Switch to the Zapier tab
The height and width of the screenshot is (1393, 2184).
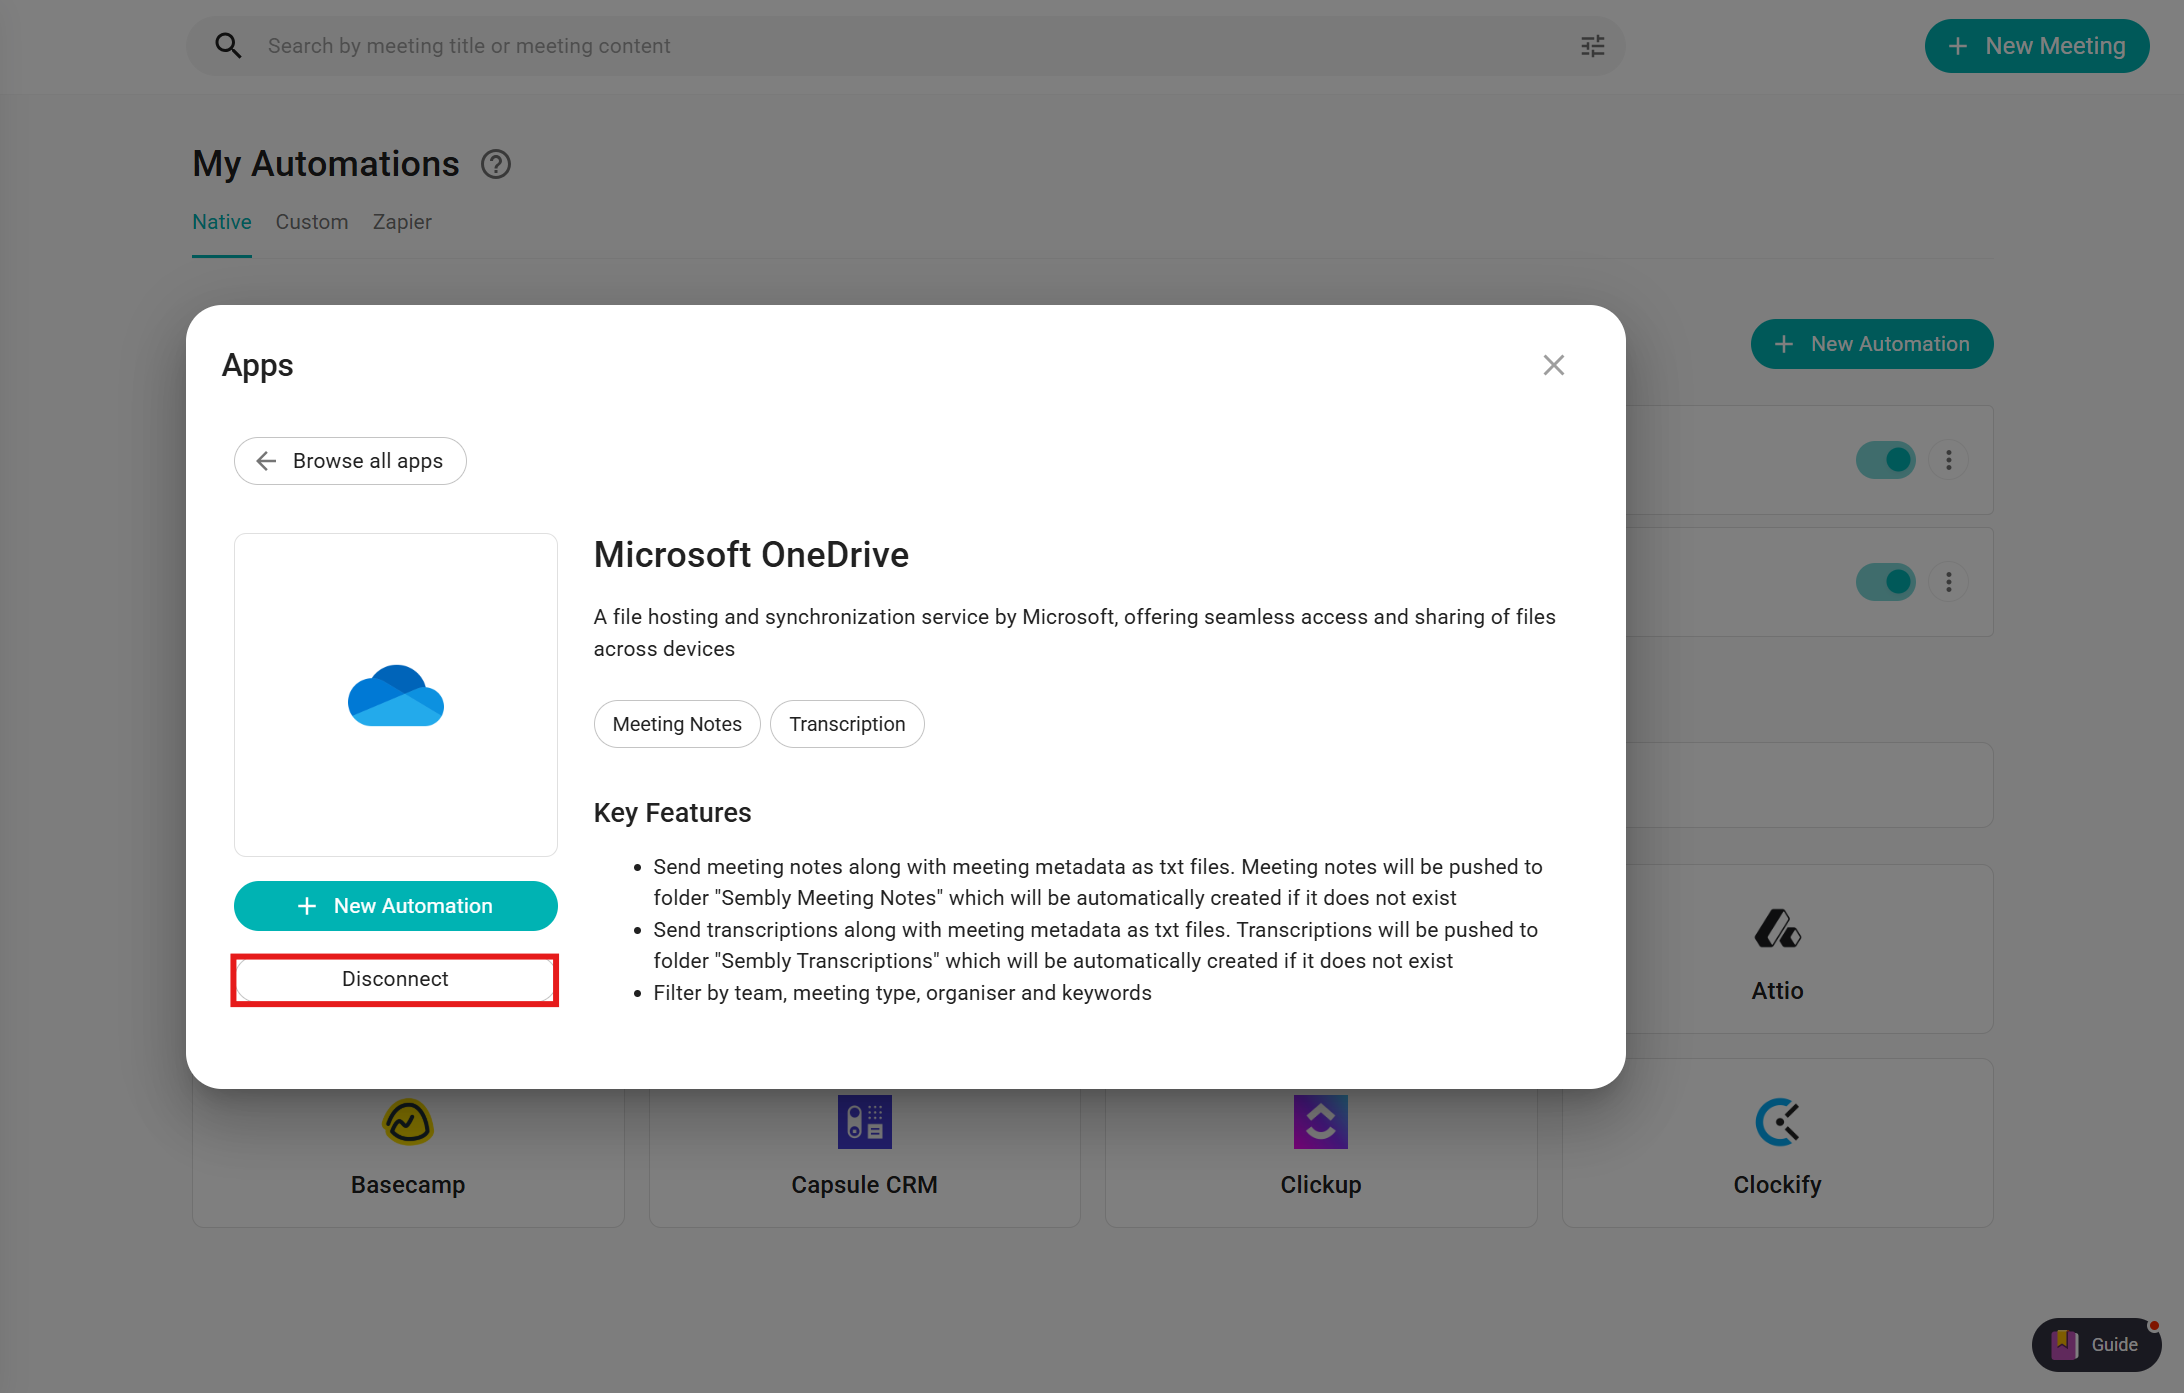402,222
